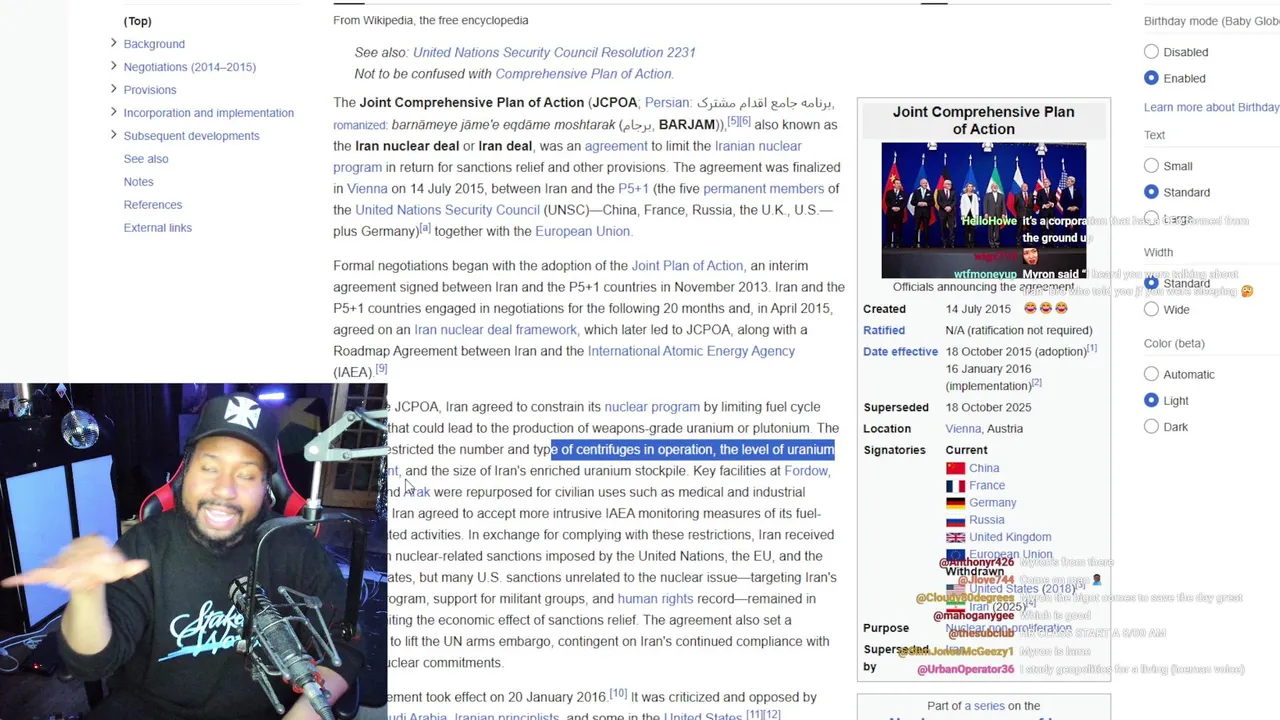Select Wide page width

tap(1151, 310)
